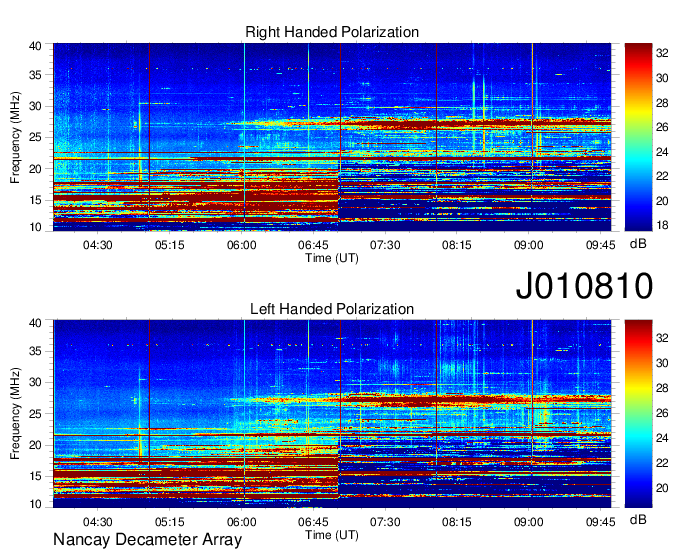Image resolution: width=680 pixels, height=552 pixels.
Task: Click "Time (UT)" label under Right Handed plot
Action: click(x=332, y=258)
